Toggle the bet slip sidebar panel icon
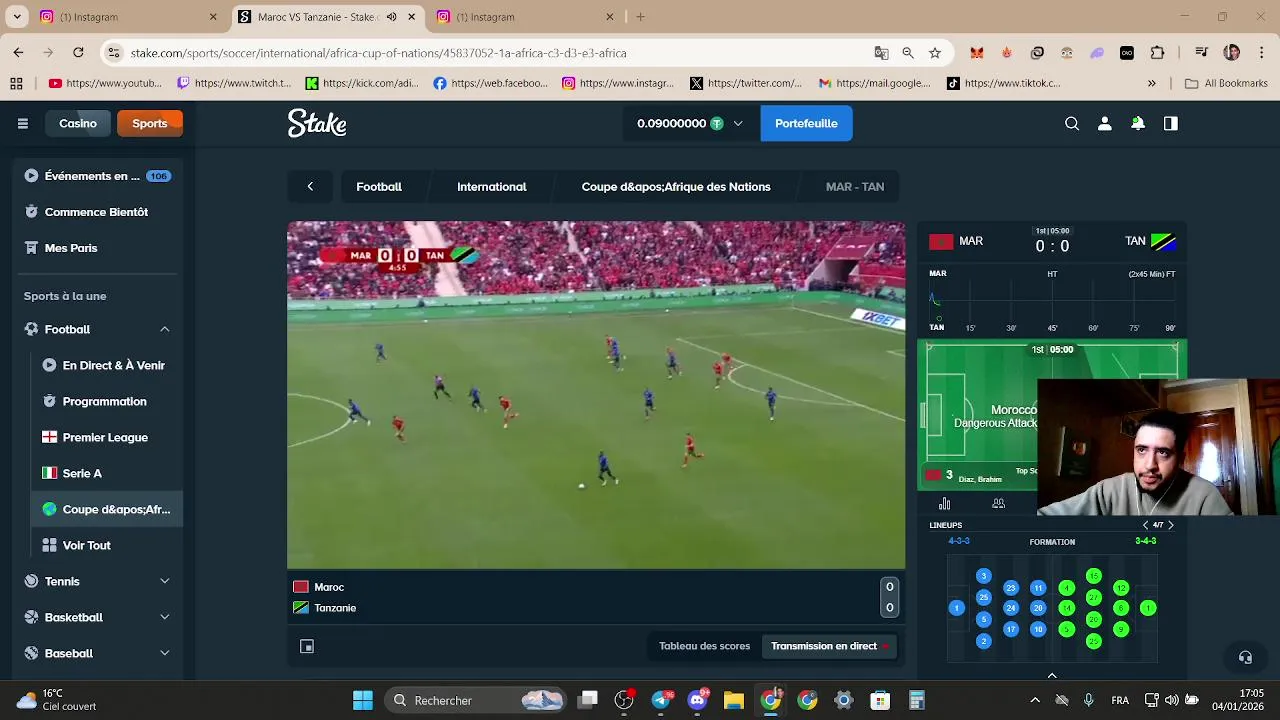Screen dimensions: 1280x720 (1171, 123)
